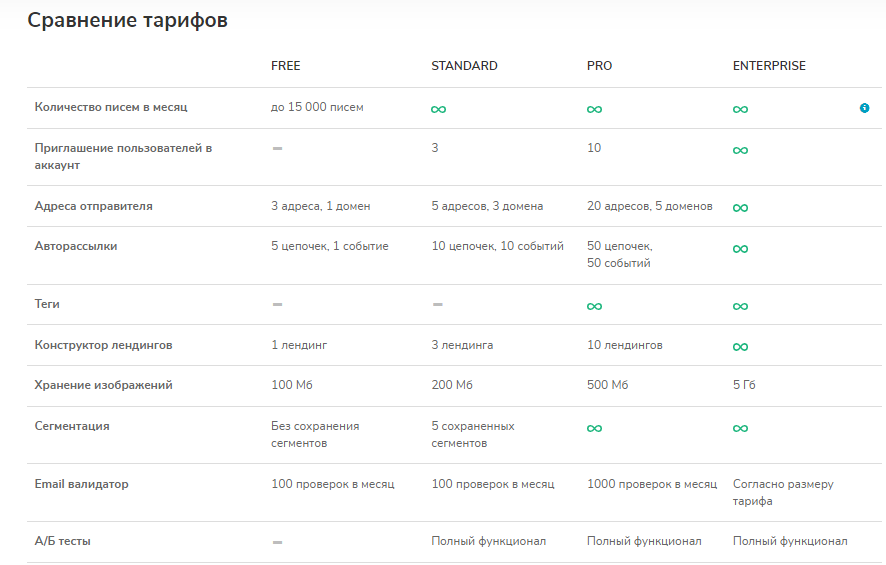Click ENTERPRISE infinity icon for sender addresses

click(x=740, y=208)
